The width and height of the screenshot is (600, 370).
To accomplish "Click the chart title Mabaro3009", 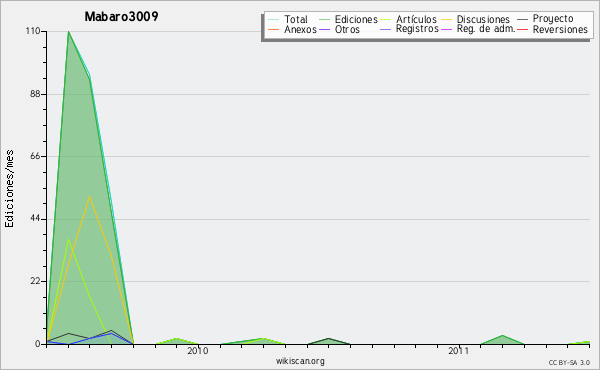I will coord(121,16).
